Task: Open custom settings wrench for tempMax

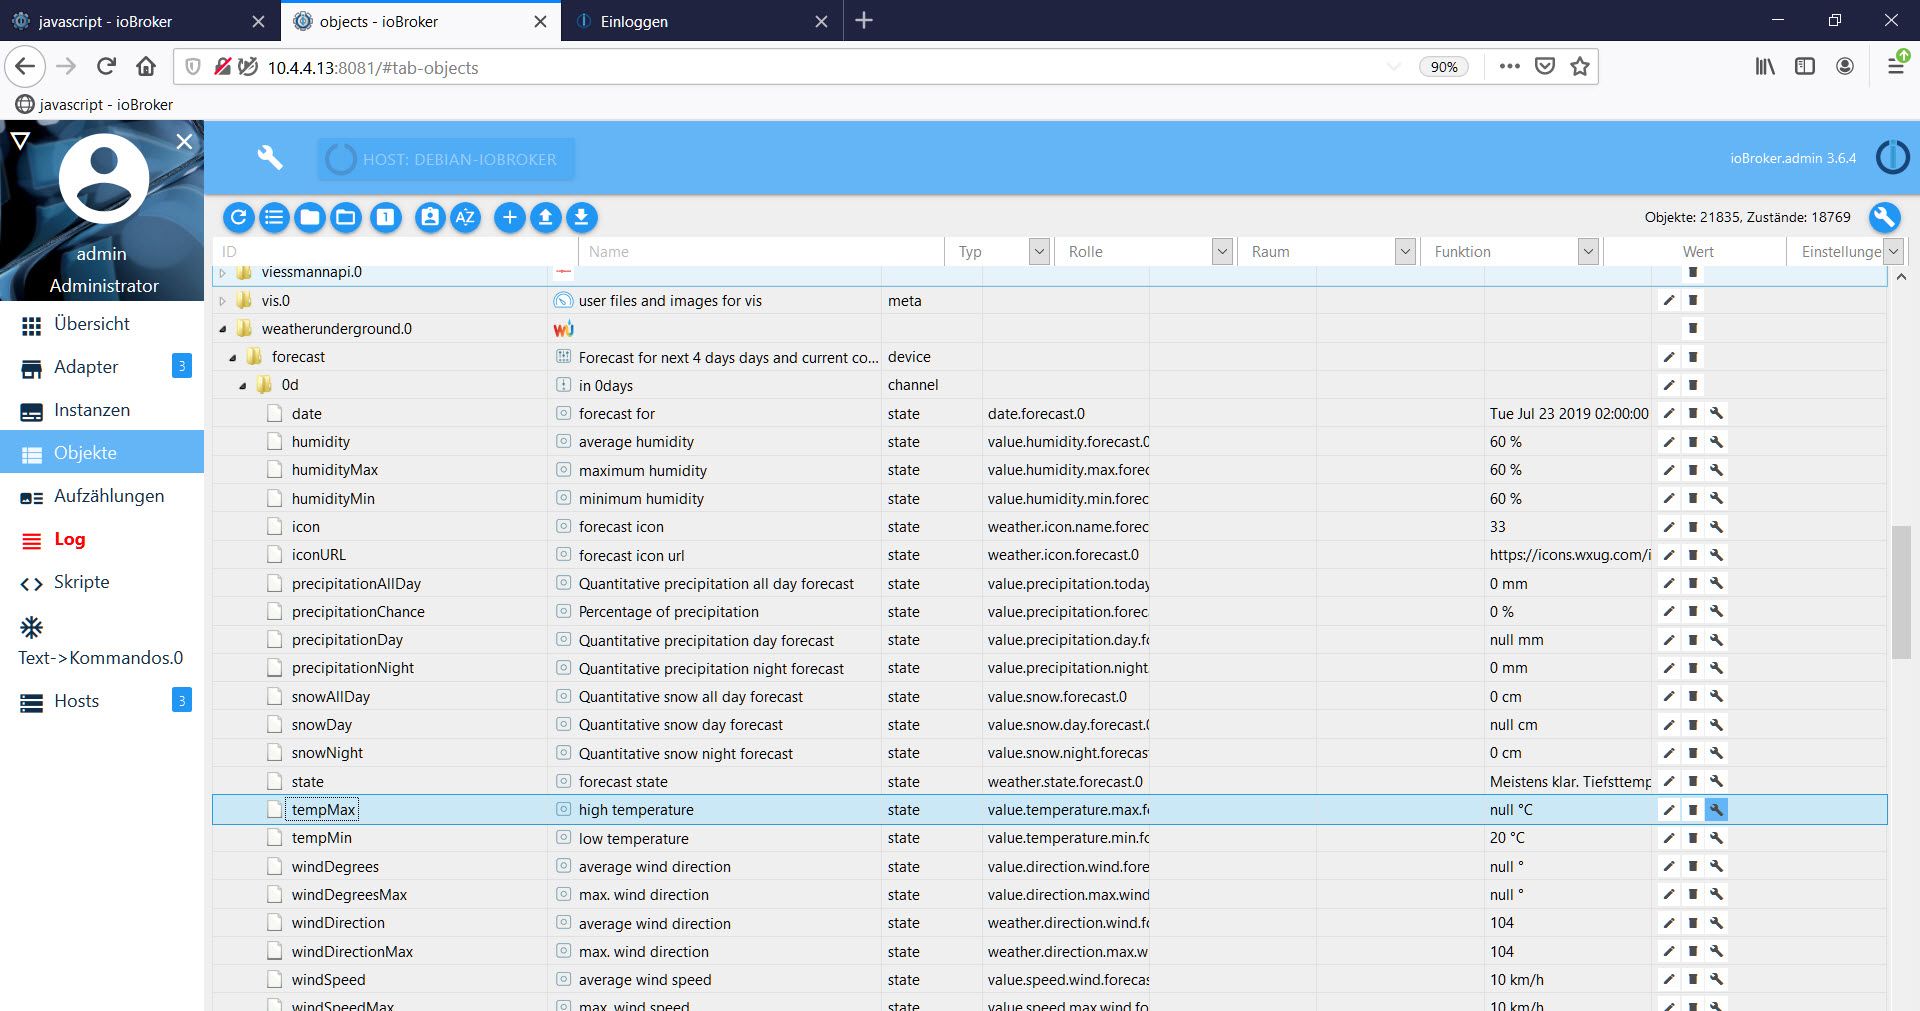Action: click(1716, 810)
